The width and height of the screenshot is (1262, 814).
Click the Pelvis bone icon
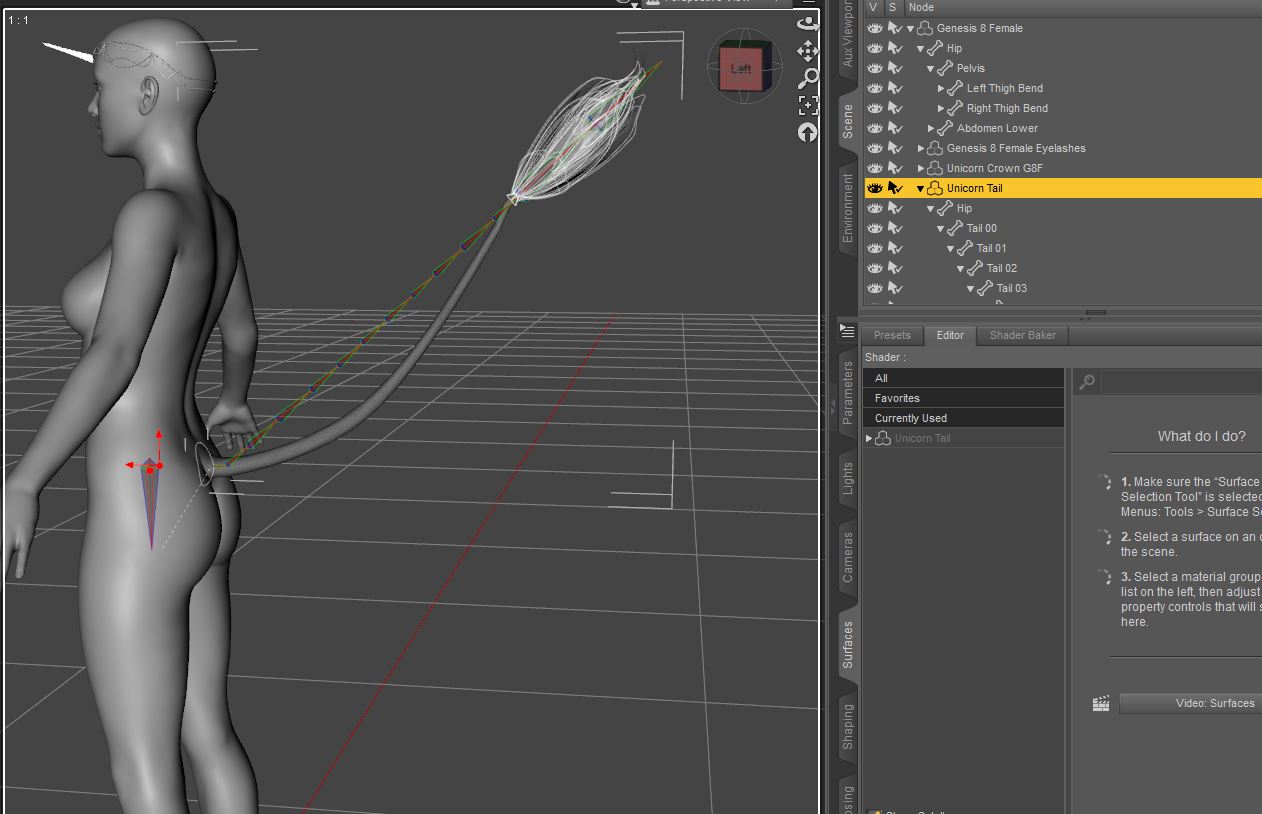click(945, 68)
